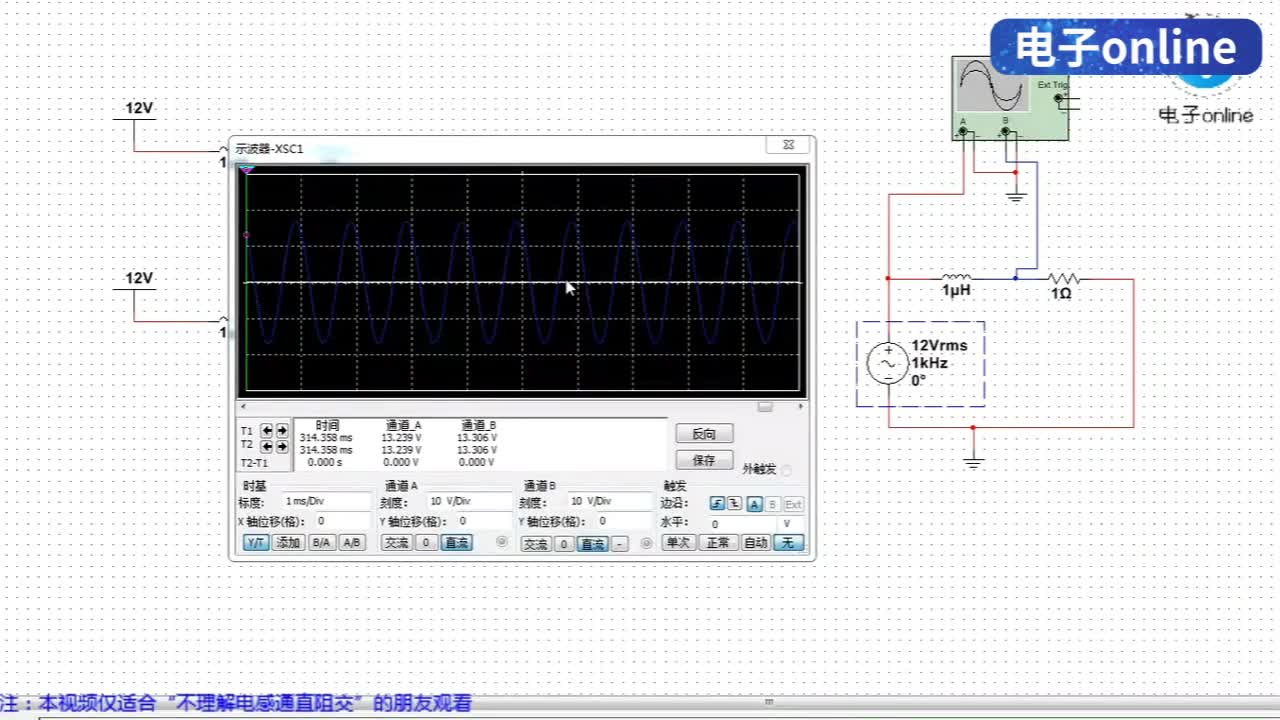Select rising edge trigger icon
Screen dimensions: 1280x720
(x=717, y=504)
